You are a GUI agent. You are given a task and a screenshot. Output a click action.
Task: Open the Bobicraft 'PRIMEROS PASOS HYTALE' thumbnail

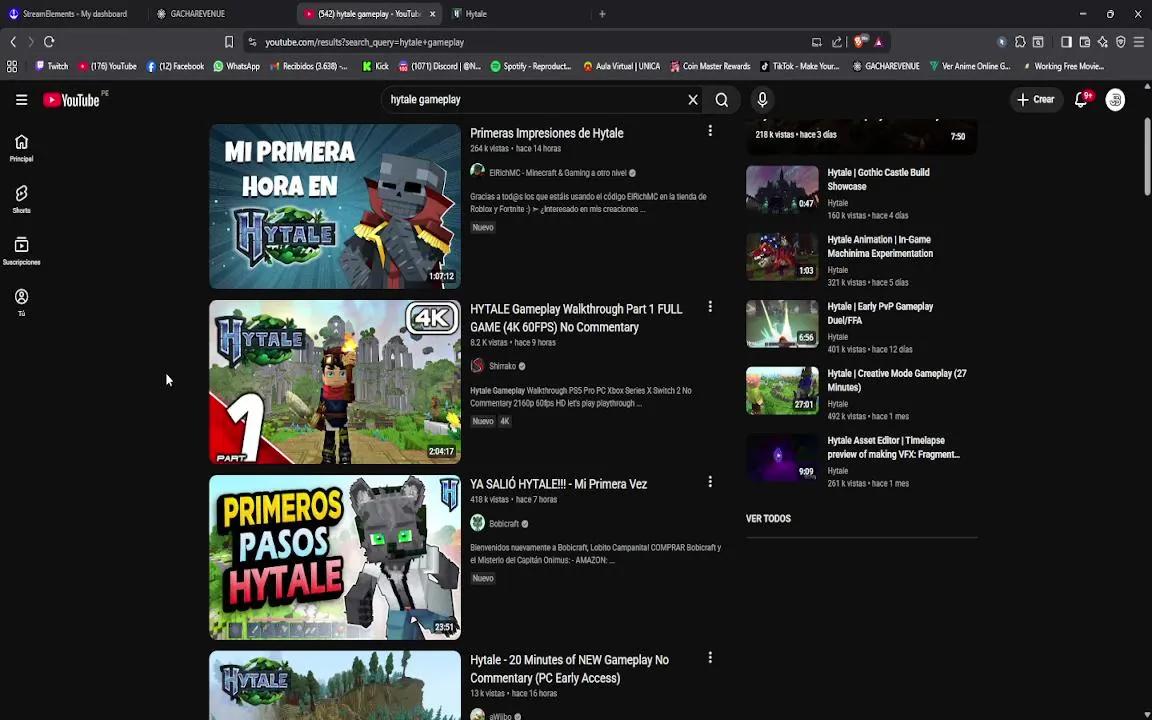334,557
